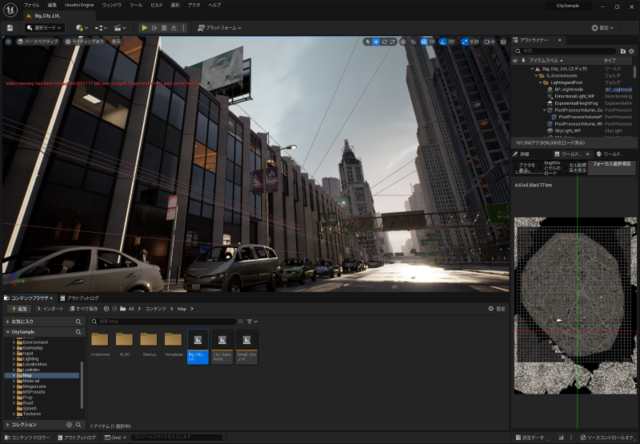Open the 選択モード dropdown
The width and height of the screenshot is (640, 444).
(x=45, y=28)
